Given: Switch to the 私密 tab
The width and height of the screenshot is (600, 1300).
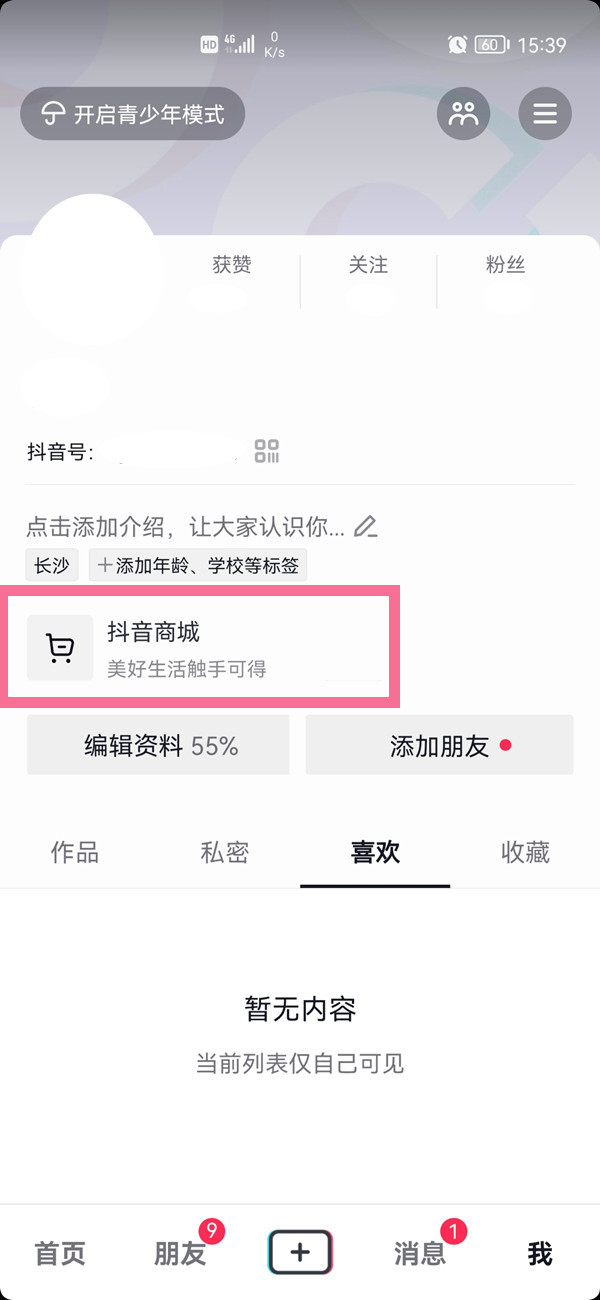Looking at the screenshot, I should click(224, 852).
